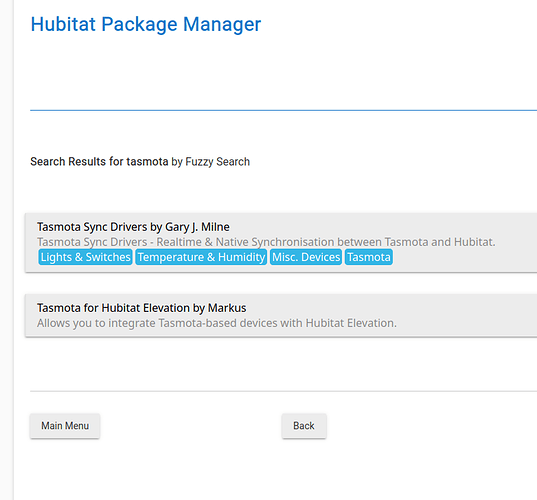Click the bold 'tasmota' search term
Image resolution: width=537 pixels, height=500 pixels.
click(x=147, y=161)
